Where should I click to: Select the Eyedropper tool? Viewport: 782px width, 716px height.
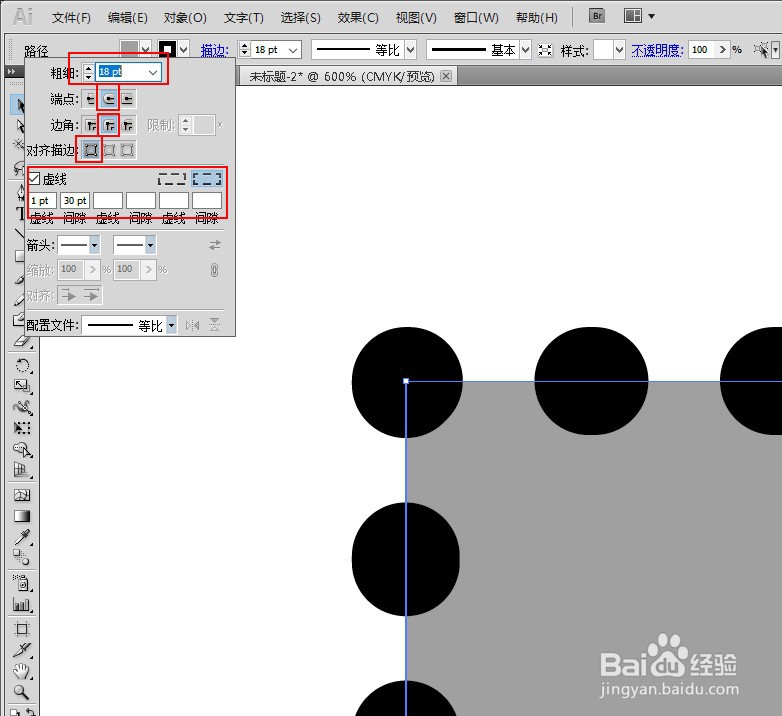(x=22, y=537)
